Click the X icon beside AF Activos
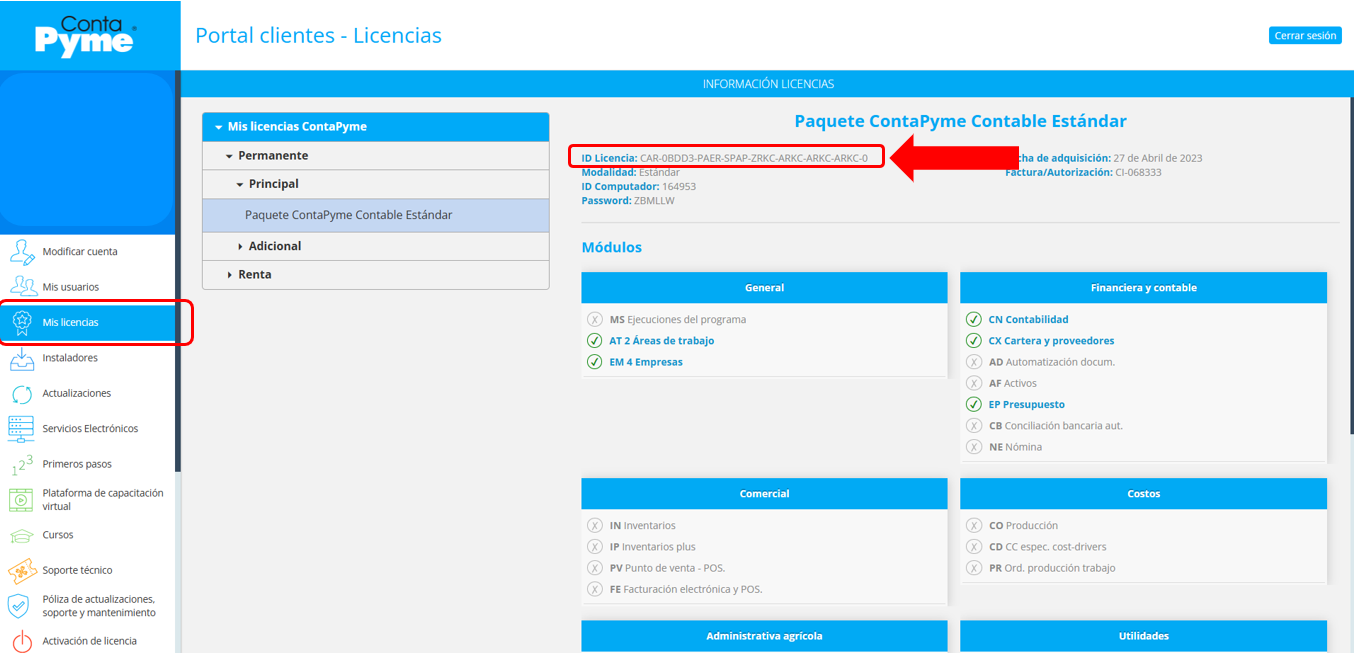Screen dimensions: 1357x653 point(973,383)
